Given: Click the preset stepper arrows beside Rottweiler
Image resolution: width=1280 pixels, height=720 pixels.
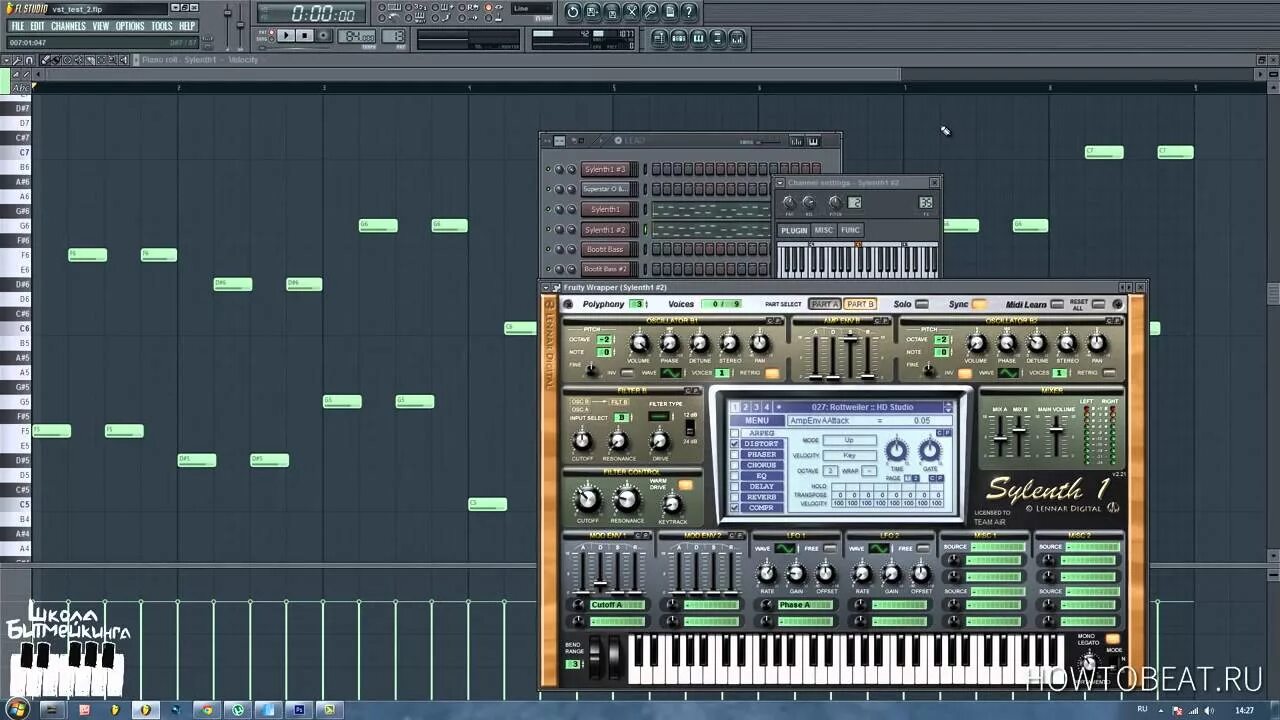Looking at the screenshot, I should pos(948,407).
